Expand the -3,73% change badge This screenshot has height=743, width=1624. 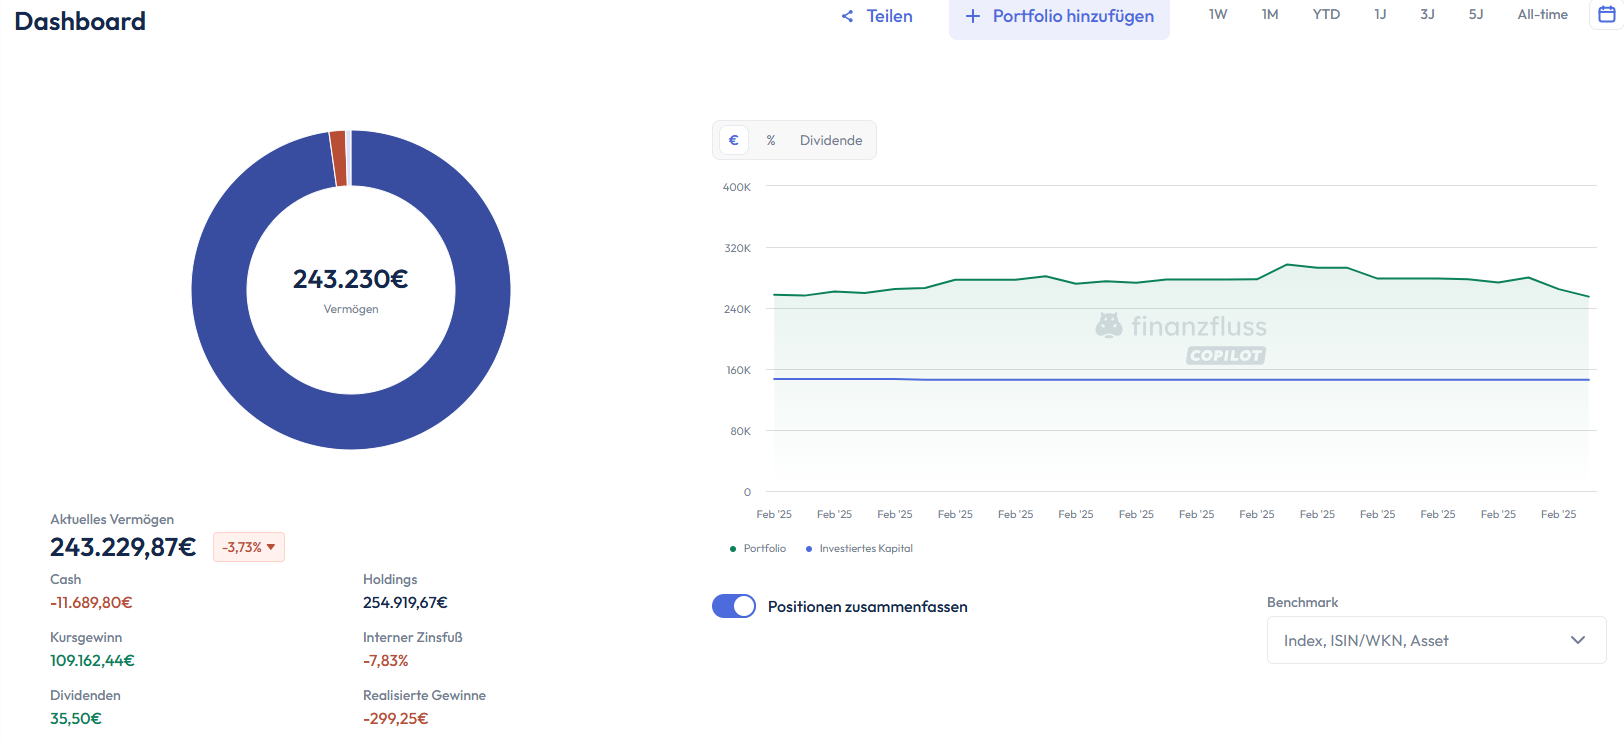249,547
